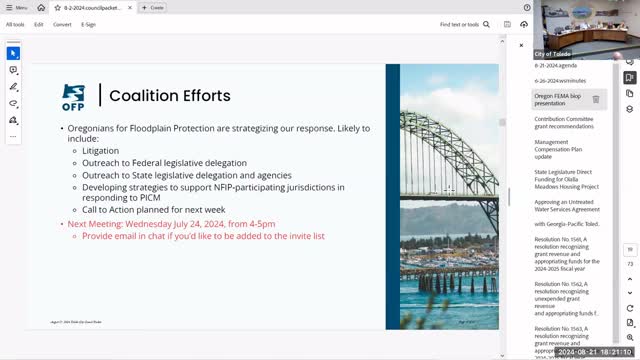This screenshot has height=360, width=640.
Task: Delete the Oregon FEMA biop presentation bookmark
Action: [596, 99]
